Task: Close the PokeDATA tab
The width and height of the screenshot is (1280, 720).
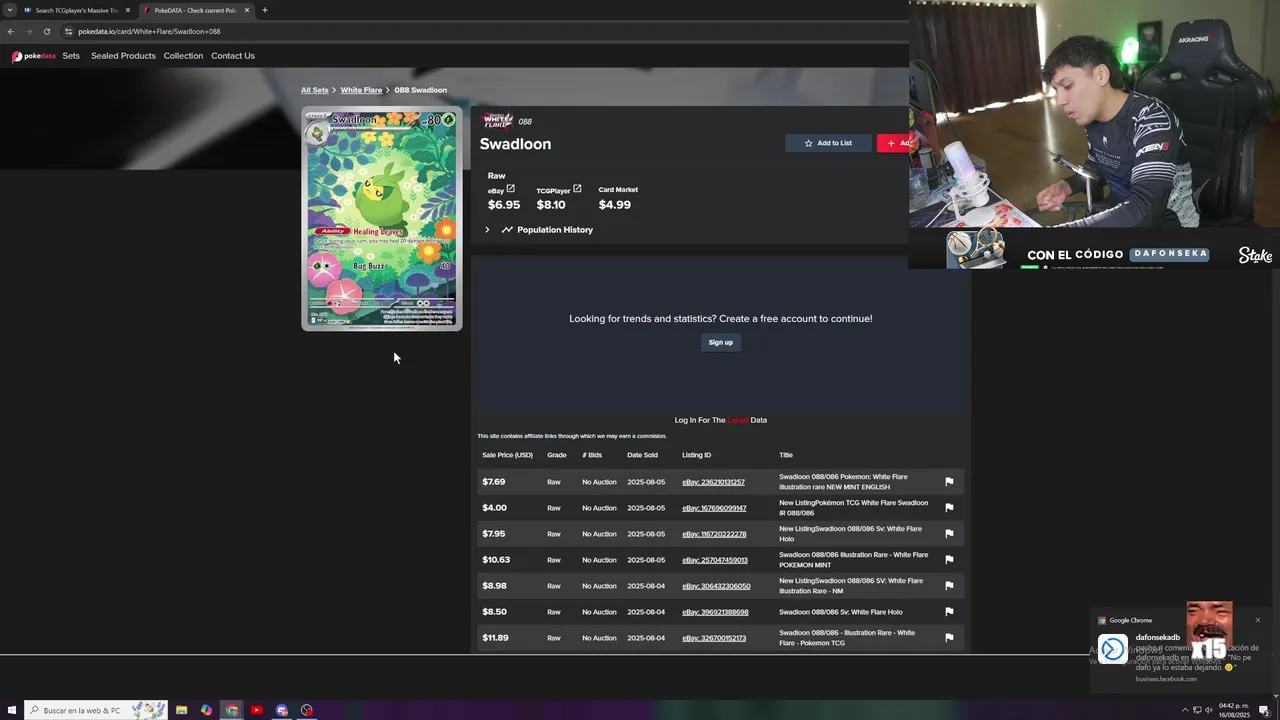Action: coord(247,10)
